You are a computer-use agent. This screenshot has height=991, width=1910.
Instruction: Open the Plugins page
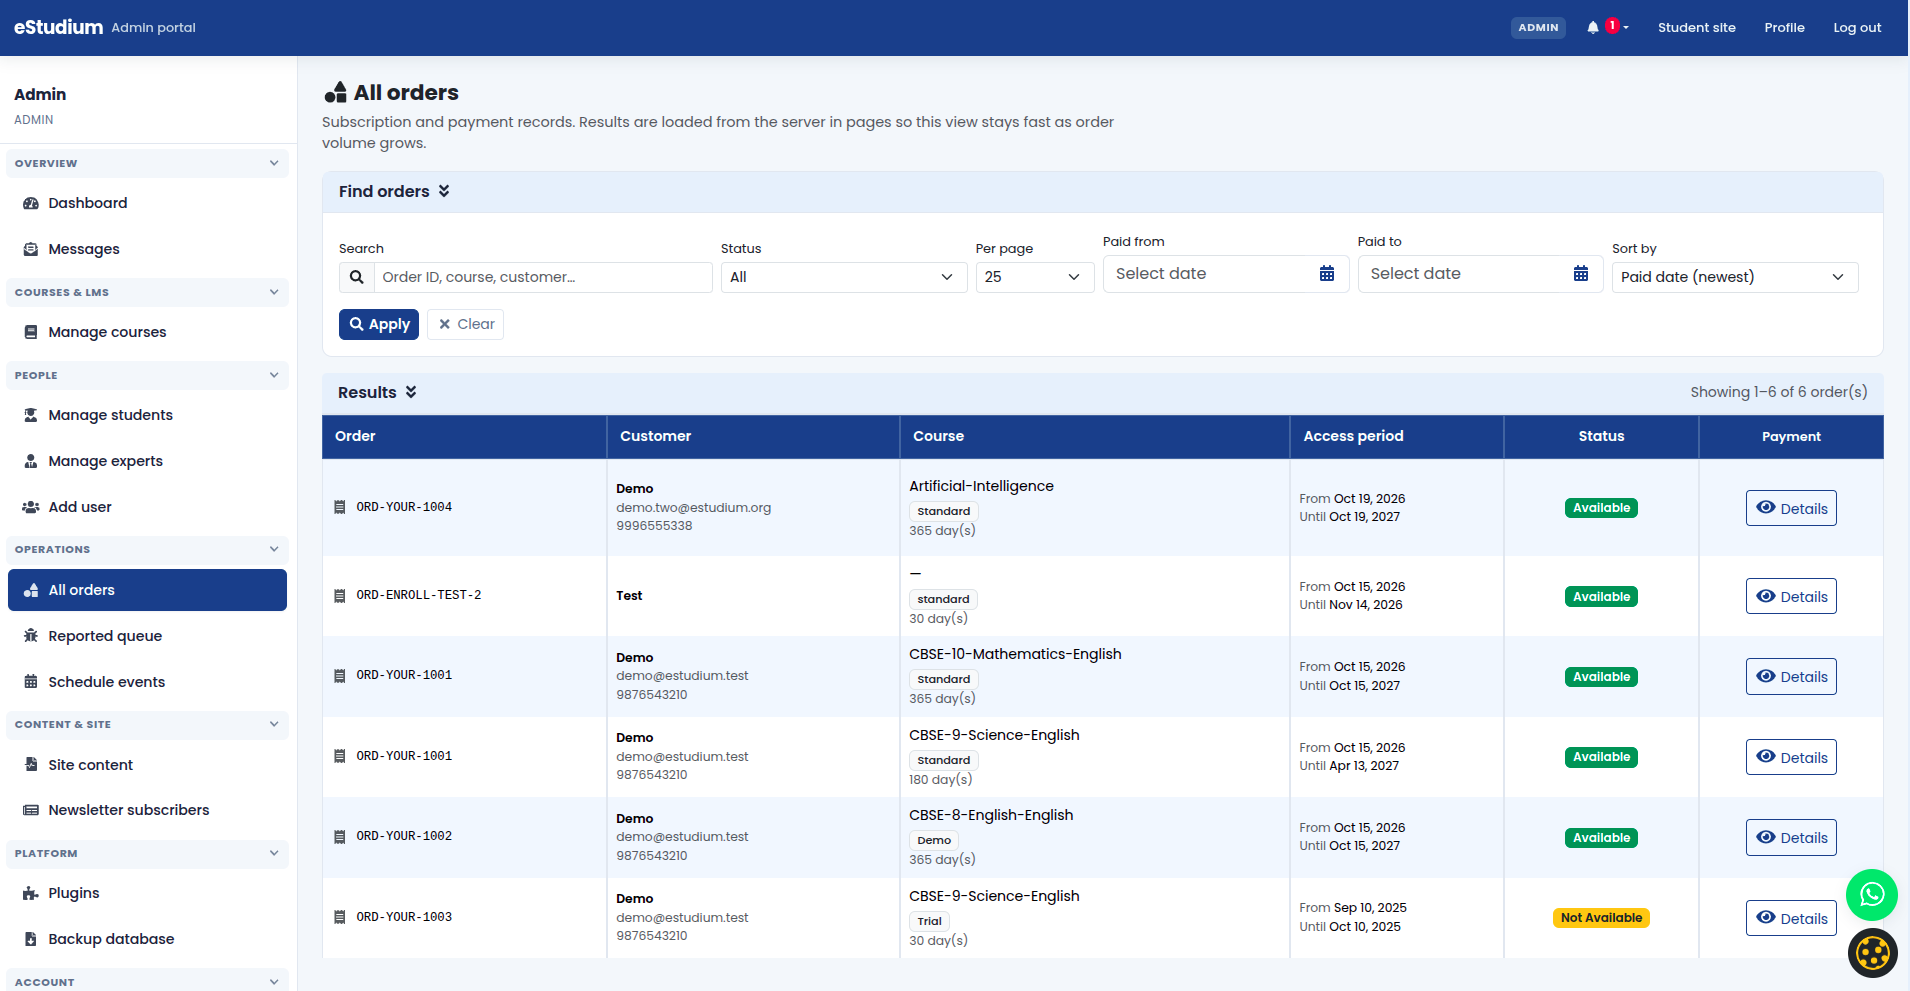147,893
